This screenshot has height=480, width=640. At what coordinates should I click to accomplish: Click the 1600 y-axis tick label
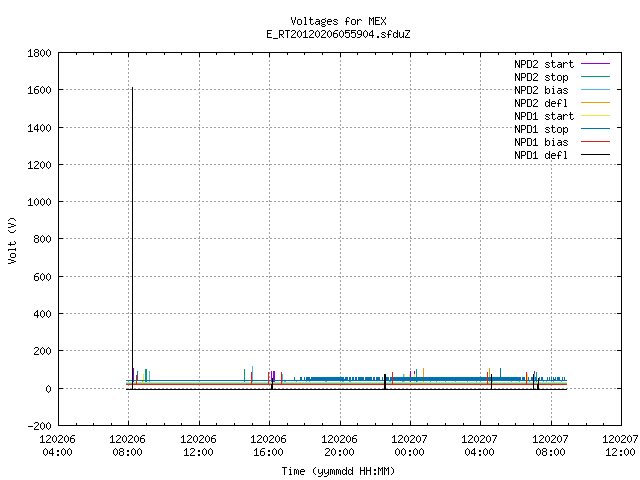click(39, 90)
